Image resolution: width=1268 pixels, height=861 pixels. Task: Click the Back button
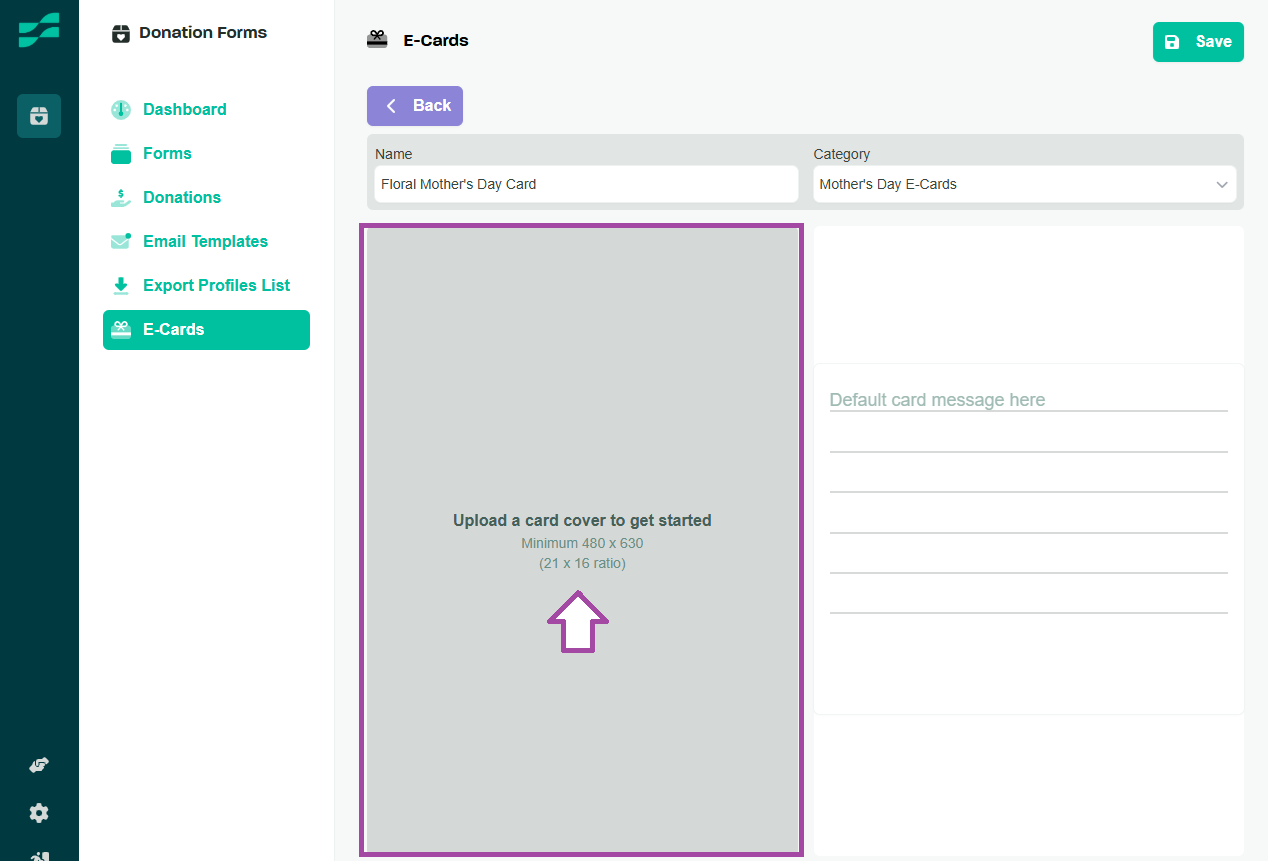click(x=415, y=106)
